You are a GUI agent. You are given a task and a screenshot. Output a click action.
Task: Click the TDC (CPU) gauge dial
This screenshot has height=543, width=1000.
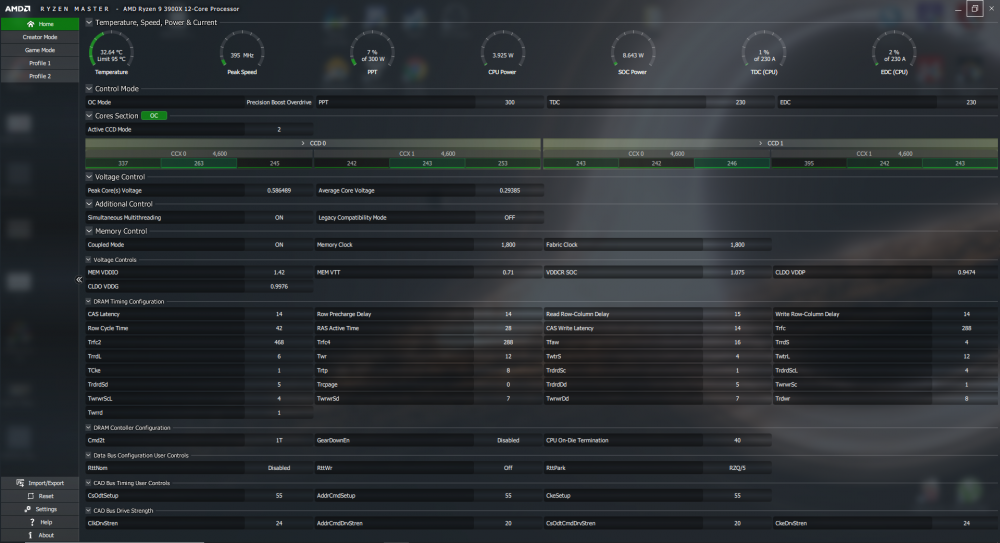tap(763, 52)
